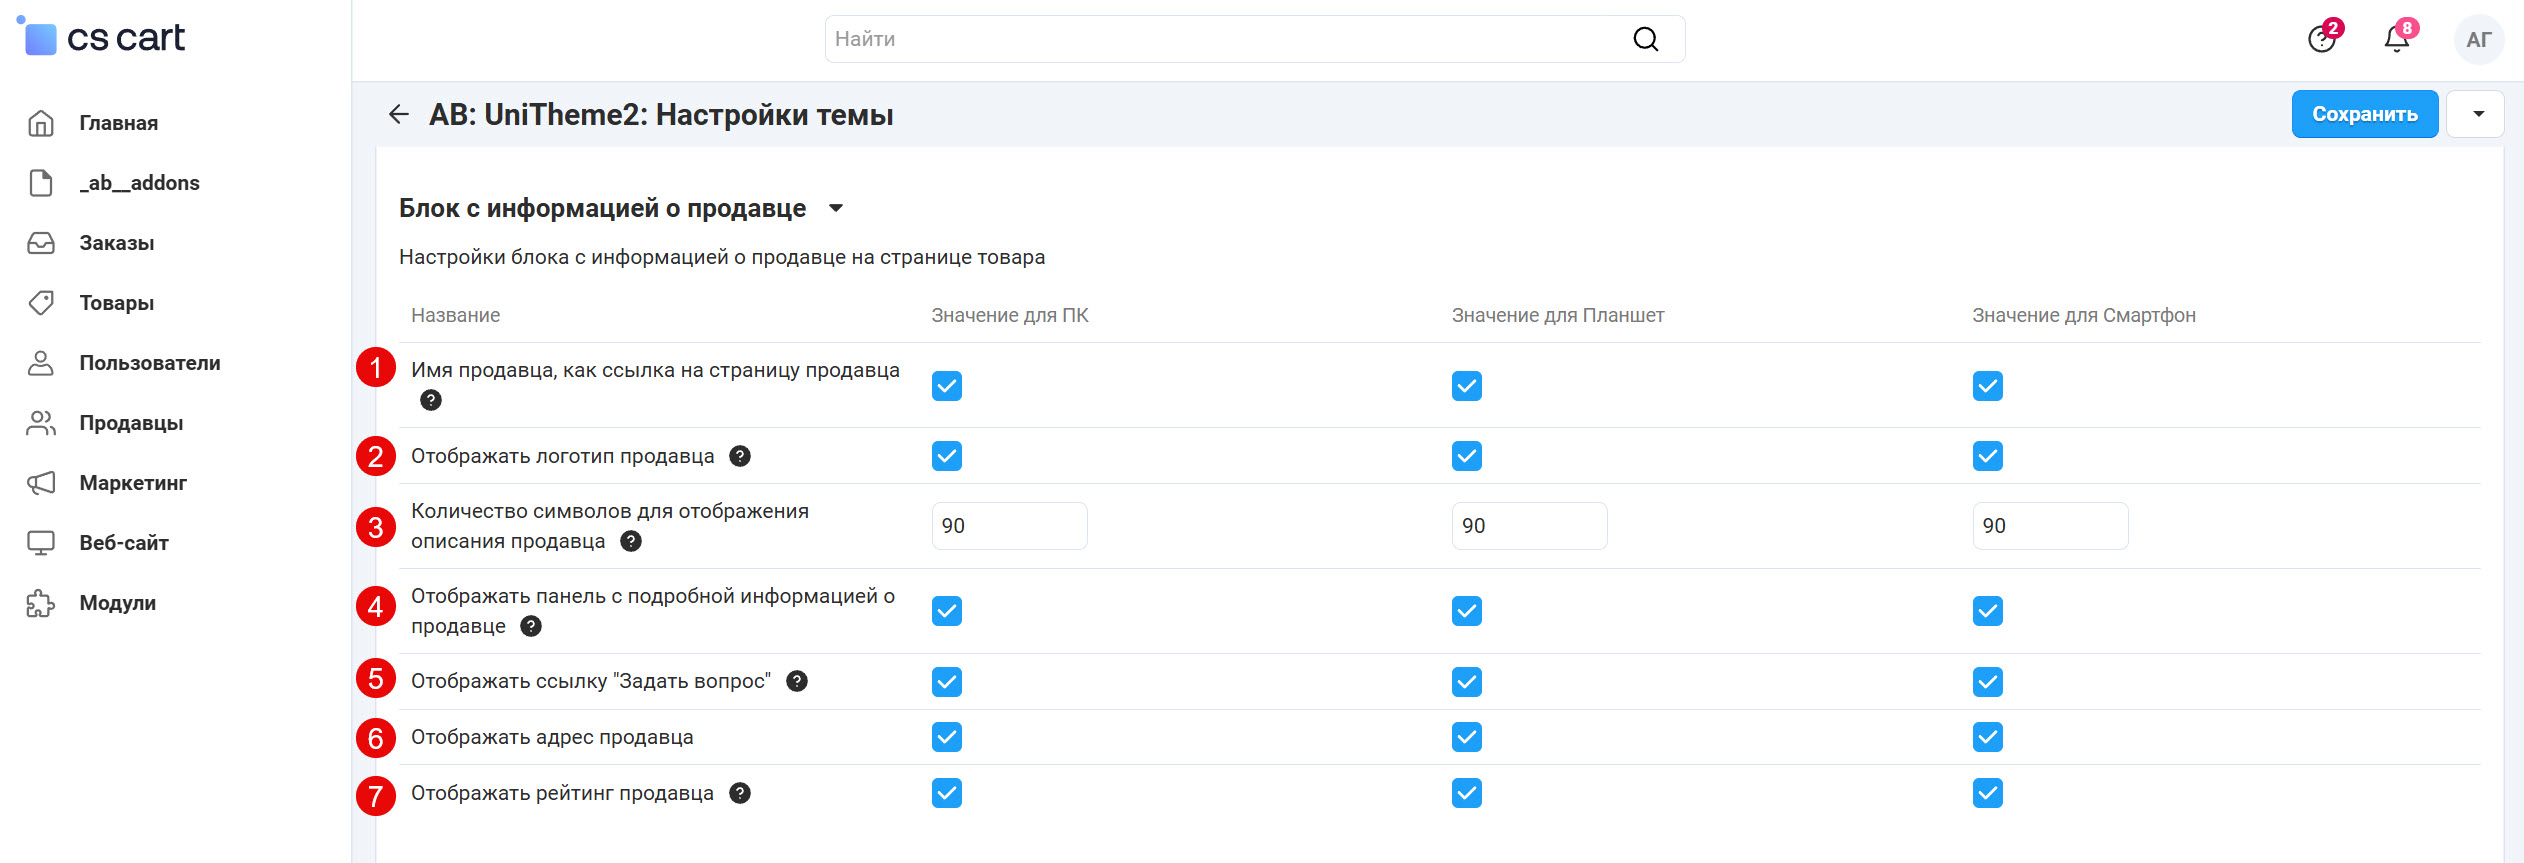The width and height of the screenshot is (2524, 863).
Task: Edit Планшет symbol count field
Action: pos(1529,526)
